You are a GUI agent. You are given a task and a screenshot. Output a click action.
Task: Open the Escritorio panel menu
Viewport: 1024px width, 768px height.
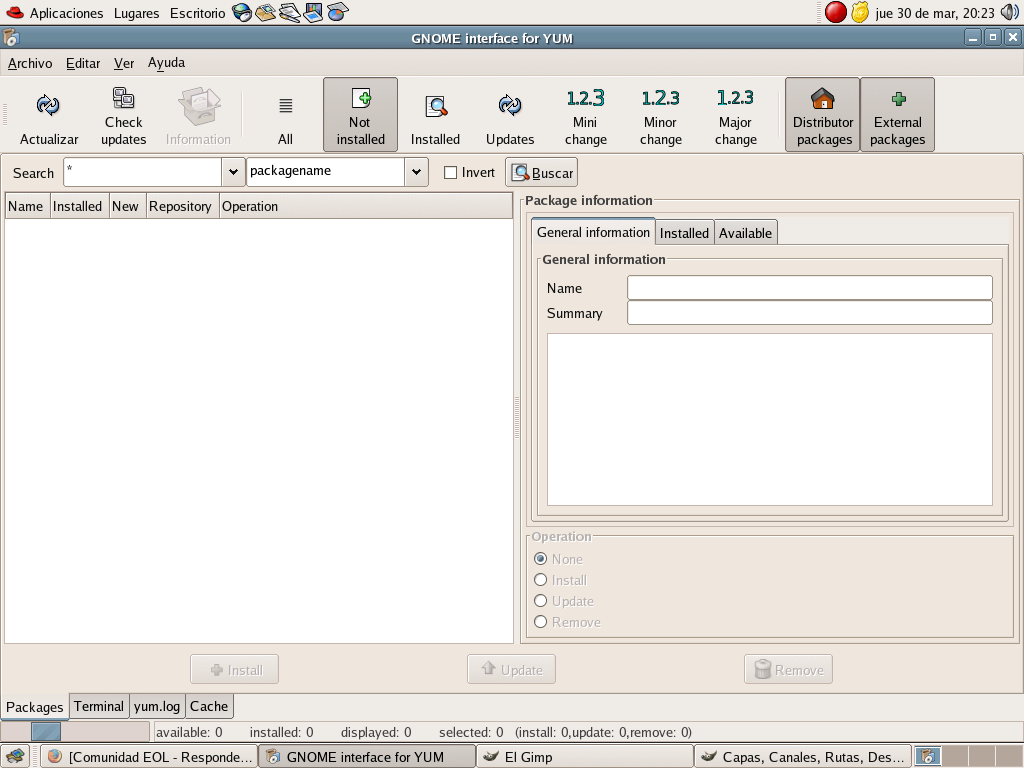[x=197, y=13]
